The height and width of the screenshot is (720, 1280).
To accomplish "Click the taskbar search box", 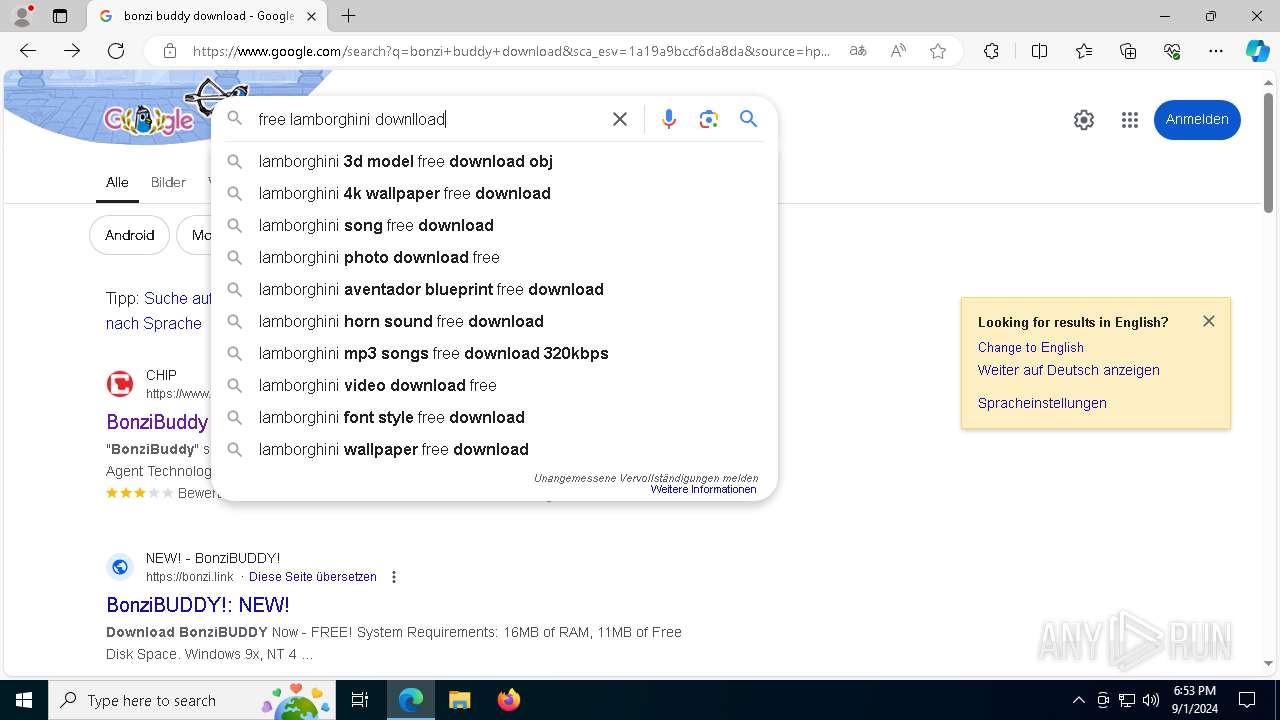I will pyautogui.click(x=192, y=700).
